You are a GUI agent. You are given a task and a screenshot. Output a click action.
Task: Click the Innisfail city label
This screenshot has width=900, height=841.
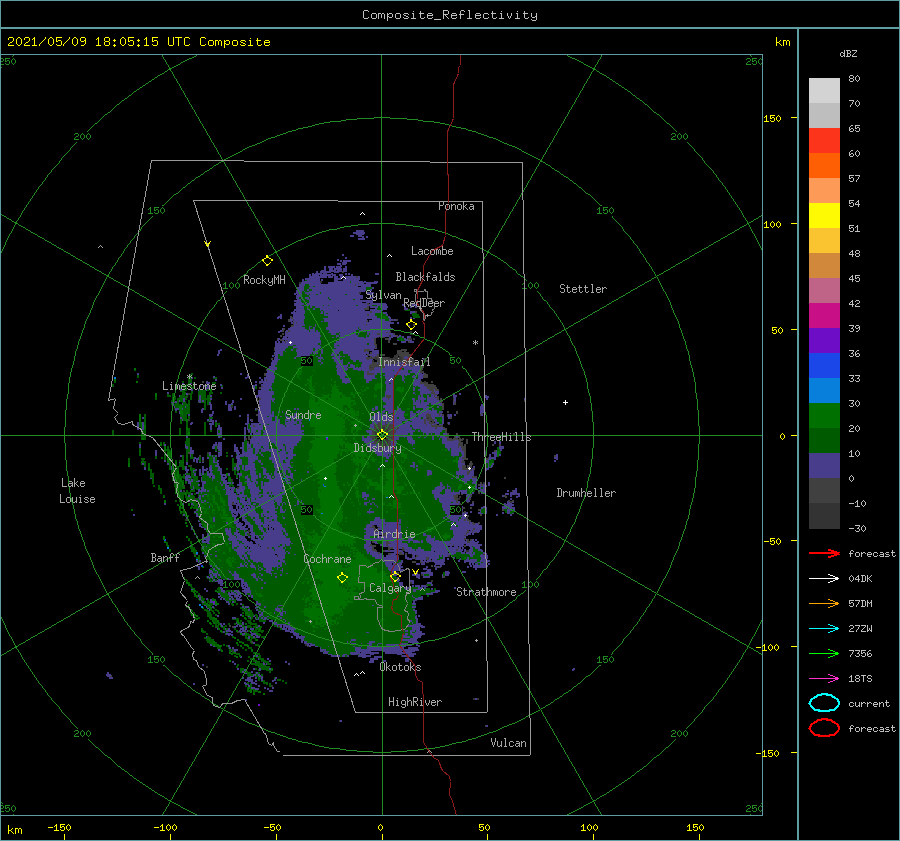pos(404,362)
